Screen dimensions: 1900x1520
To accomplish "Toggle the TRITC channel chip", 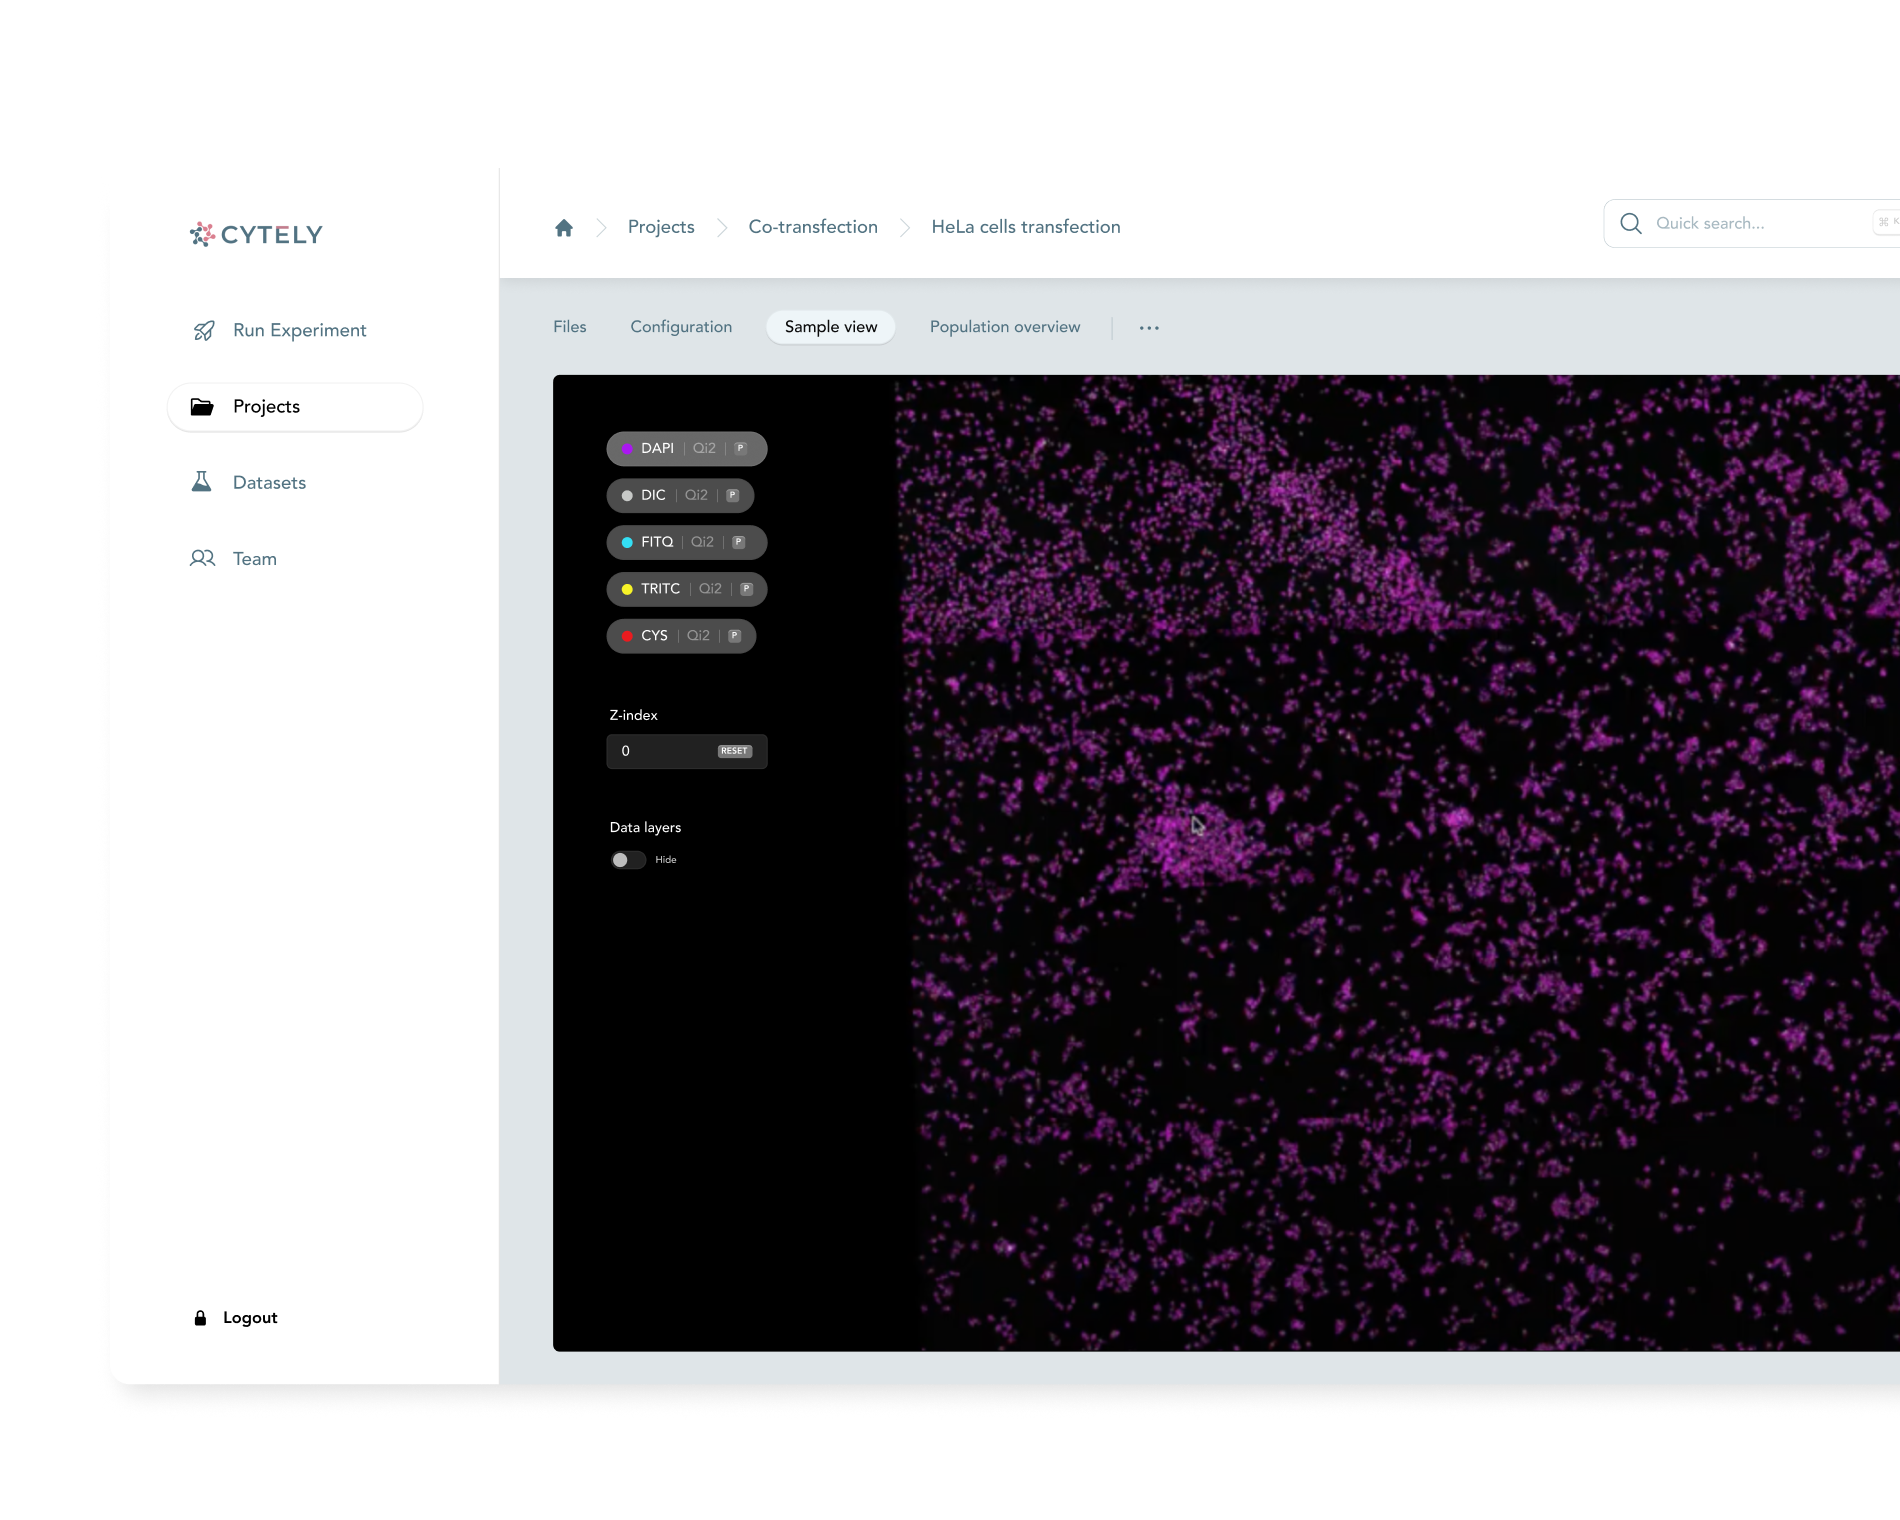I will click(x=659, y=589).
